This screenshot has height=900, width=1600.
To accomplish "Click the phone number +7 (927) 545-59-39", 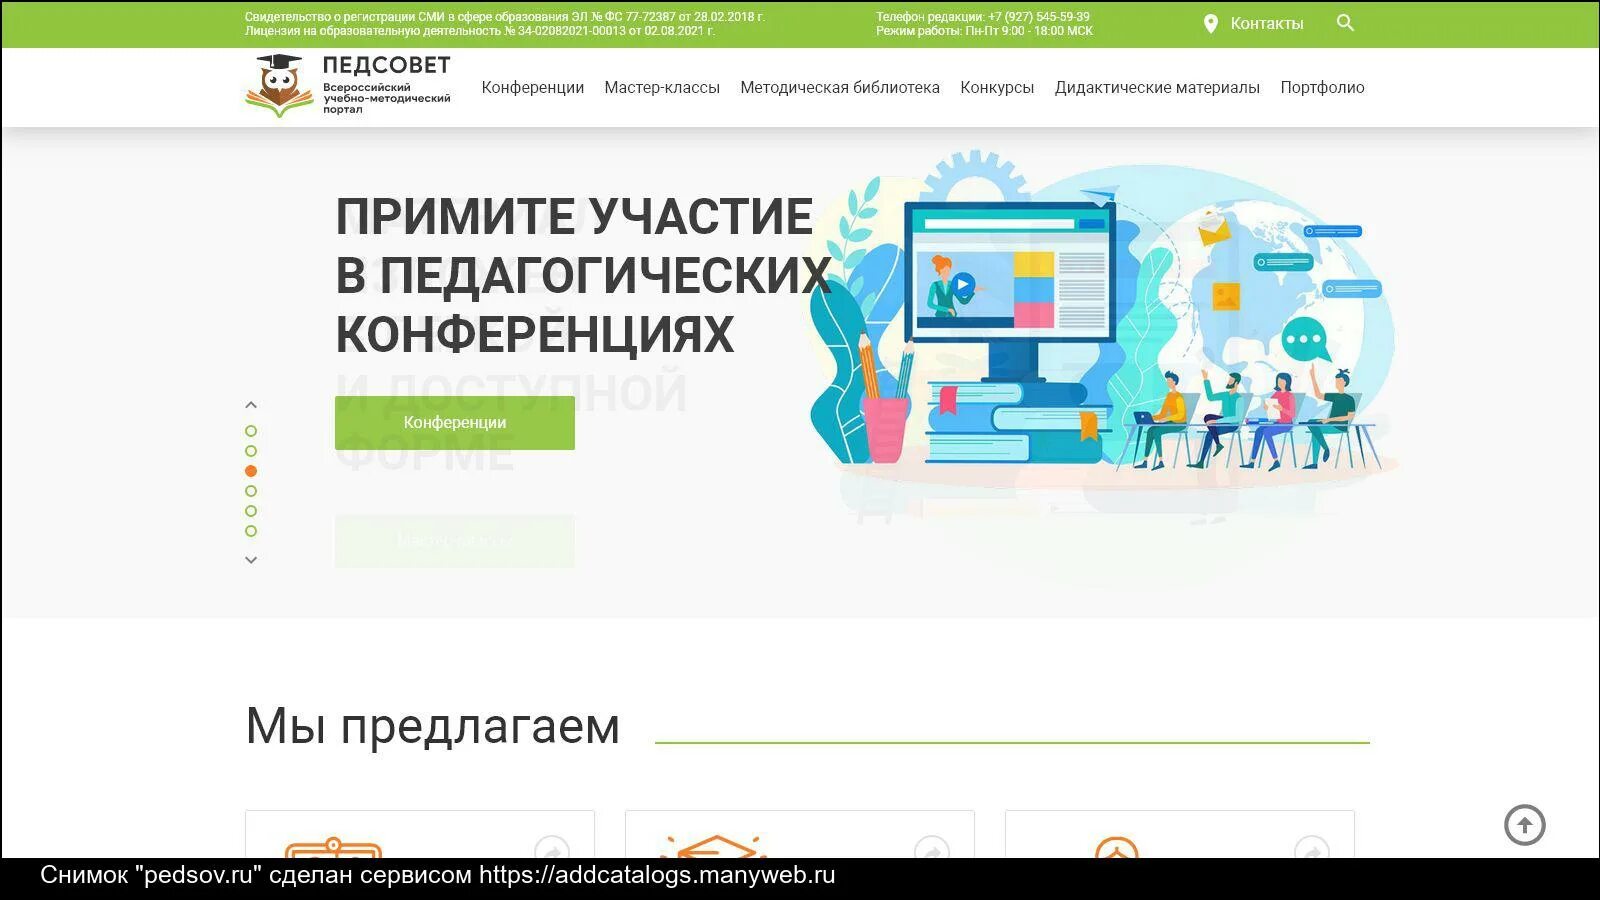I will click(x=1040, y=16).
